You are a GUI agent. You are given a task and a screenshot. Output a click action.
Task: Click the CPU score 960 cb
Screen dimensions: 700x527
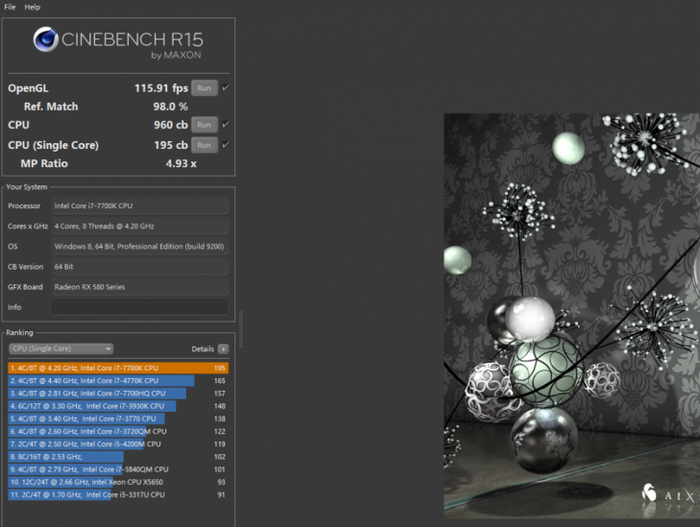pyautogui.click(x=171, y=125)
